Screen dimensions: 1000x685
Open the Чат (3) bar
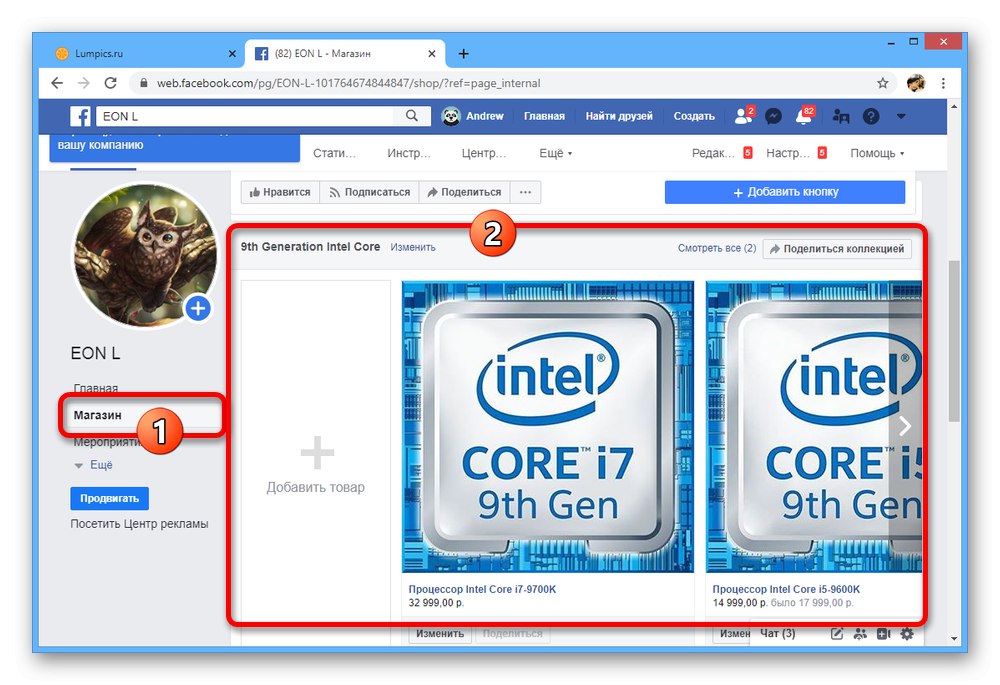pos(777,633)
